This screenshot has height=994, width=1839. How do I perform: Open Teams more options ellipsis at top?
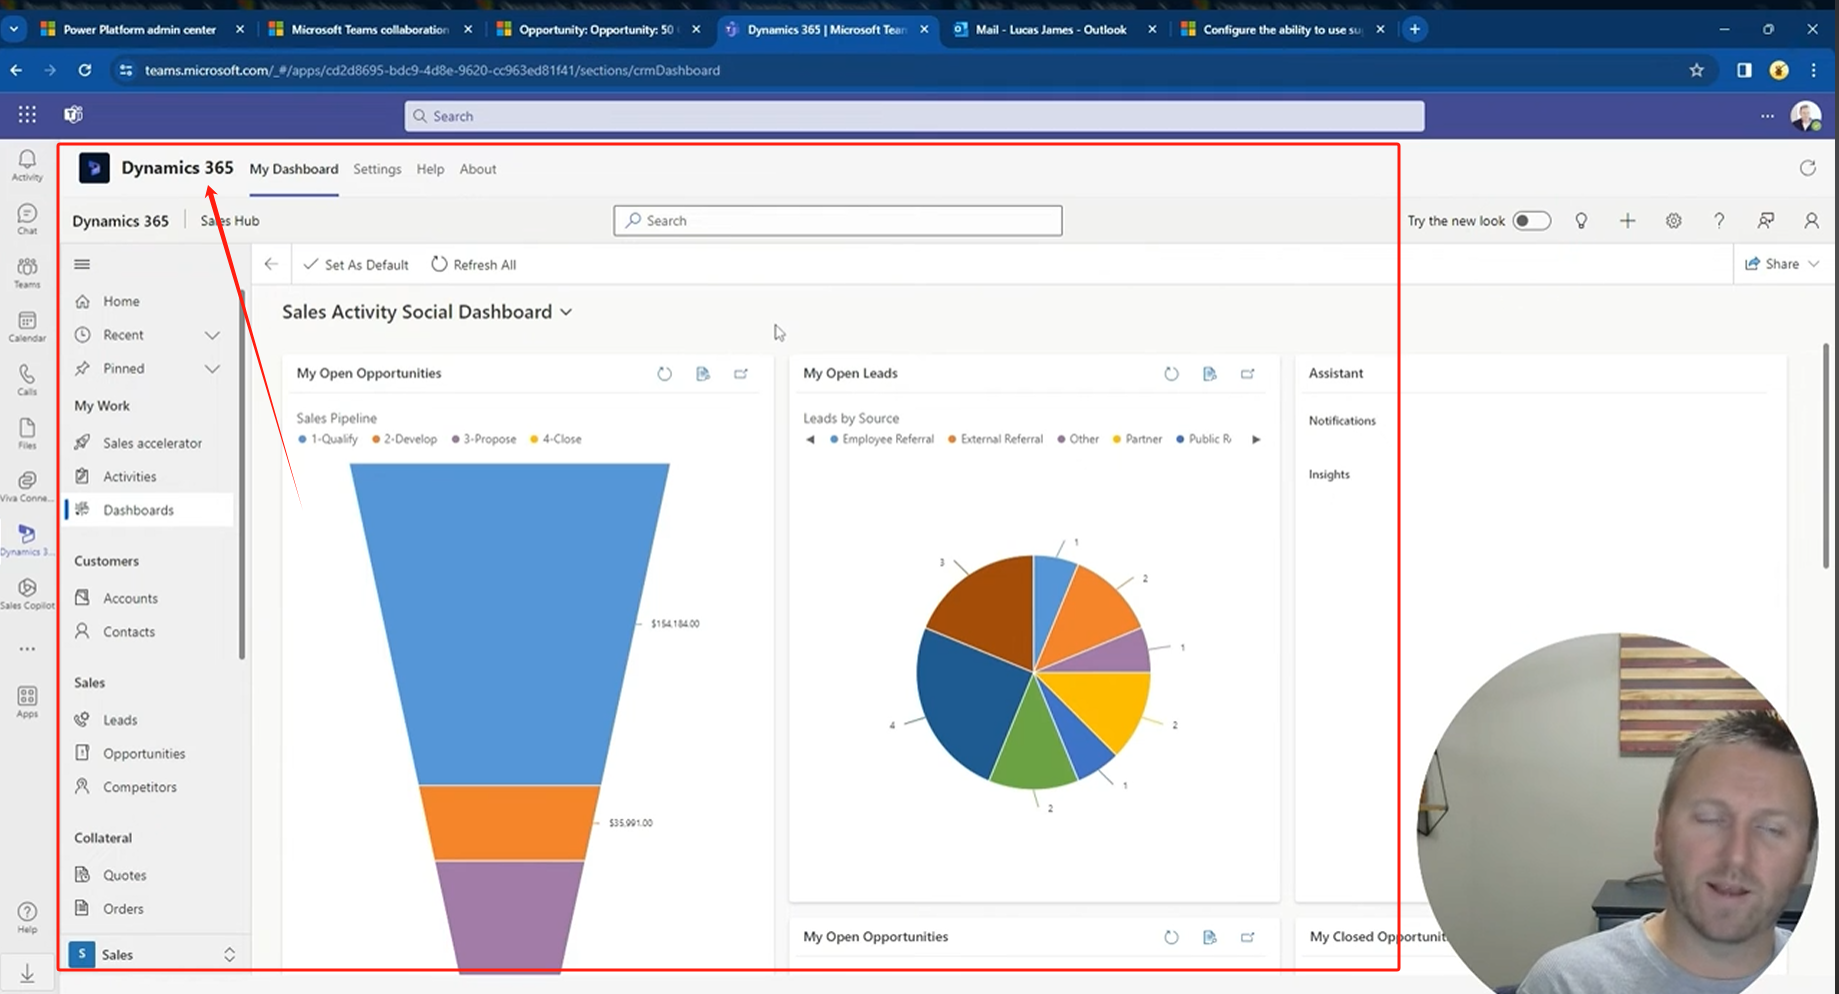click(1767, 116)
